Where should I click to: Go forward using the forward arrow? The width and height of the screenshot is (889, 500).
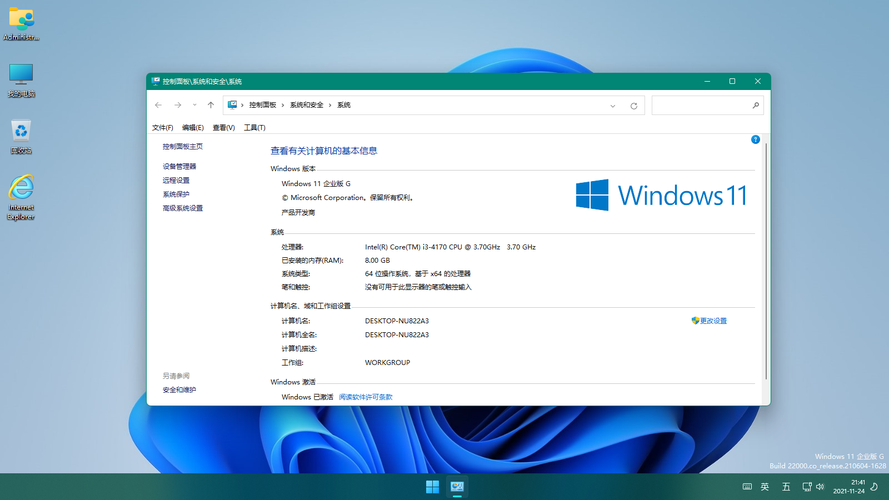[177, 105]
